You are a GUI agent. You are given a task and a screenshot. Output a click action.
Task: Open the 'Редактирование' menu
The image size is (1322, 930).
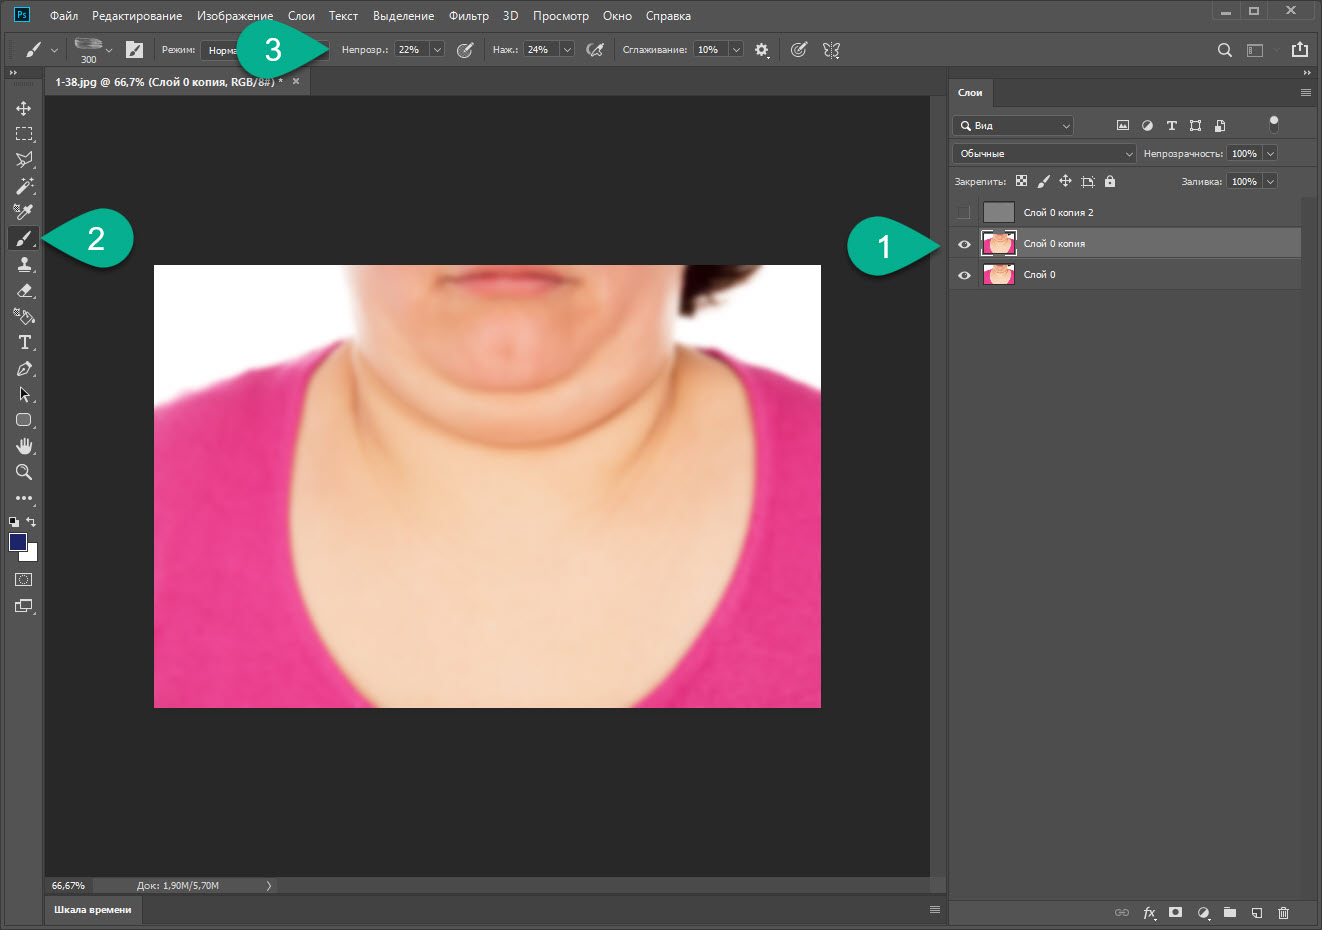click(x=137, y=16)
